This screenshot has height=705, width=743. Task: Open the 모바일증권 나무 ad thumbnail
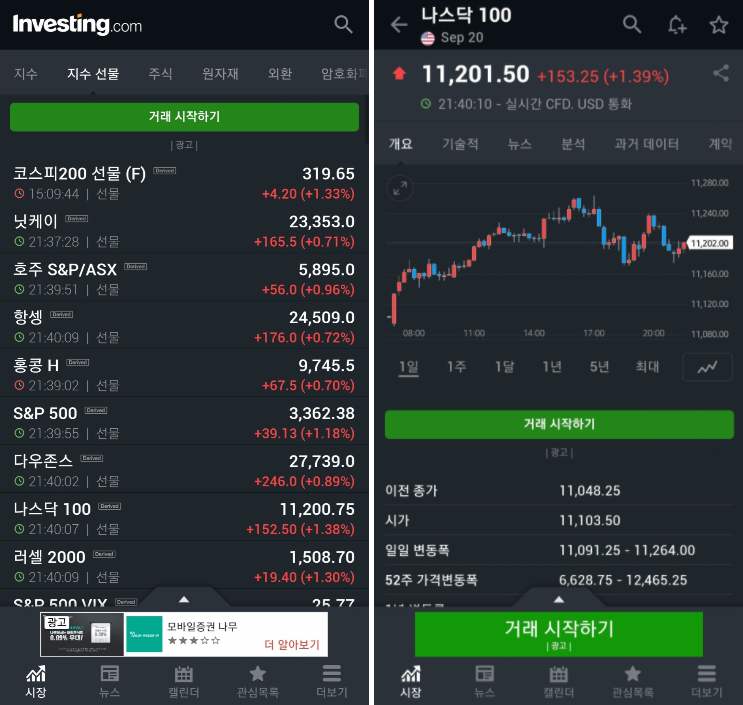pyautogui.click(x=82, y=634)
